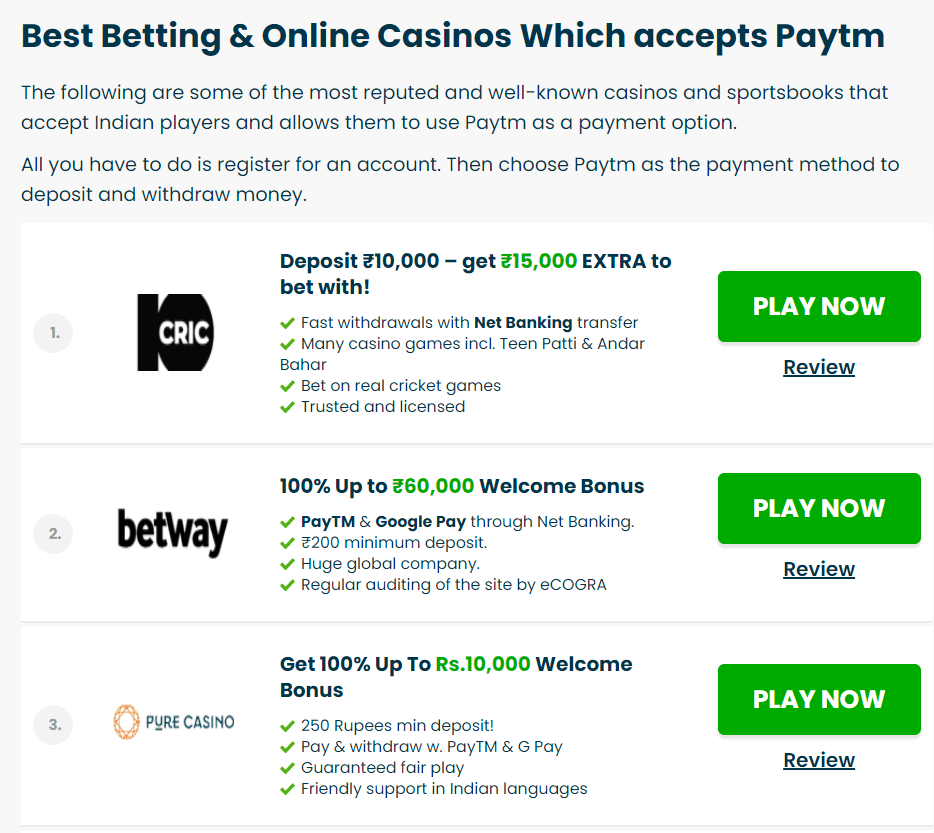The width and height of the screenshot is (934, 833).
Task: Click the Regular auditing by eCOGRA text
Action: click(453, 585)
